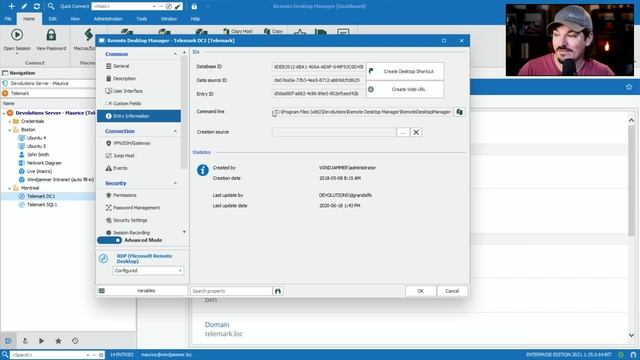The image size is (640, 360).
Task: Click the Database ID field
Action: tap(318, 67)
